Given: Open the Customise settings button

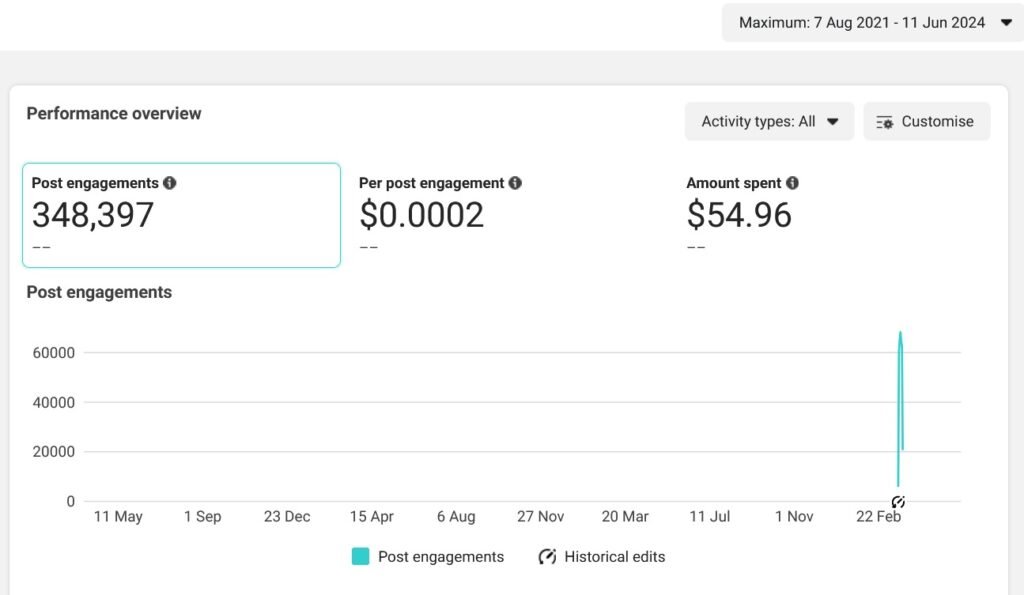Looking at the screenshot, I should click(926, 121).
